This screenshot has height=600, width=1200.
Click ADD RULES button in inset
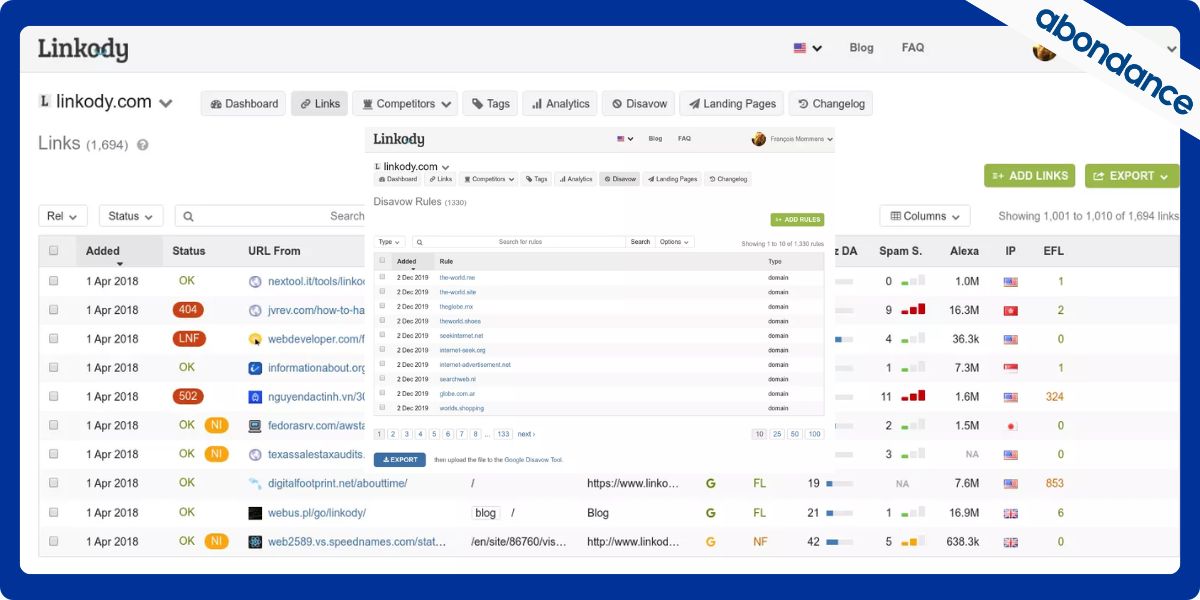pos(797,219)
